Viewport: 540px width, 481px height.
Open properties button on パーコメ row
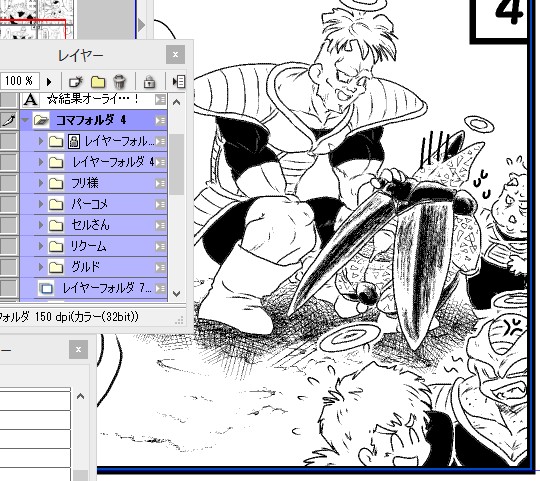(x=160, y=205)
